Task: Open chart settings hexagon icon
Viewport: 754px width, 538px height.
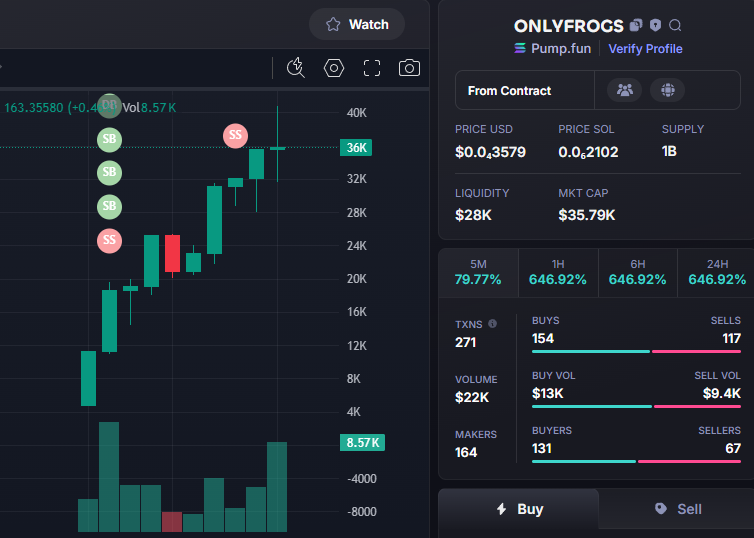Action: coord(334,68)
